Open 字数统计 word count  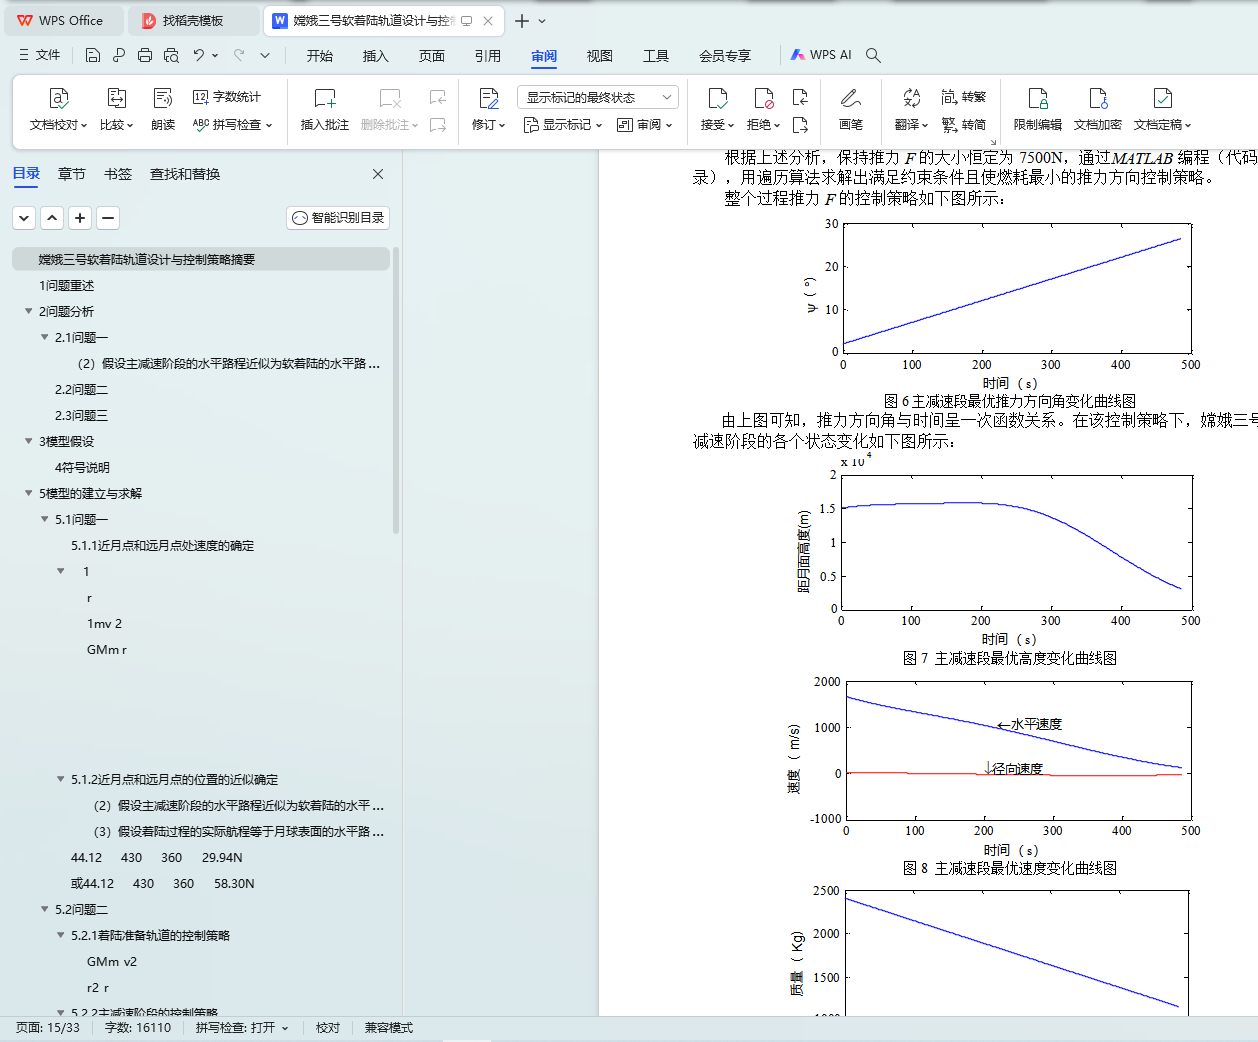tap(226, 97)
